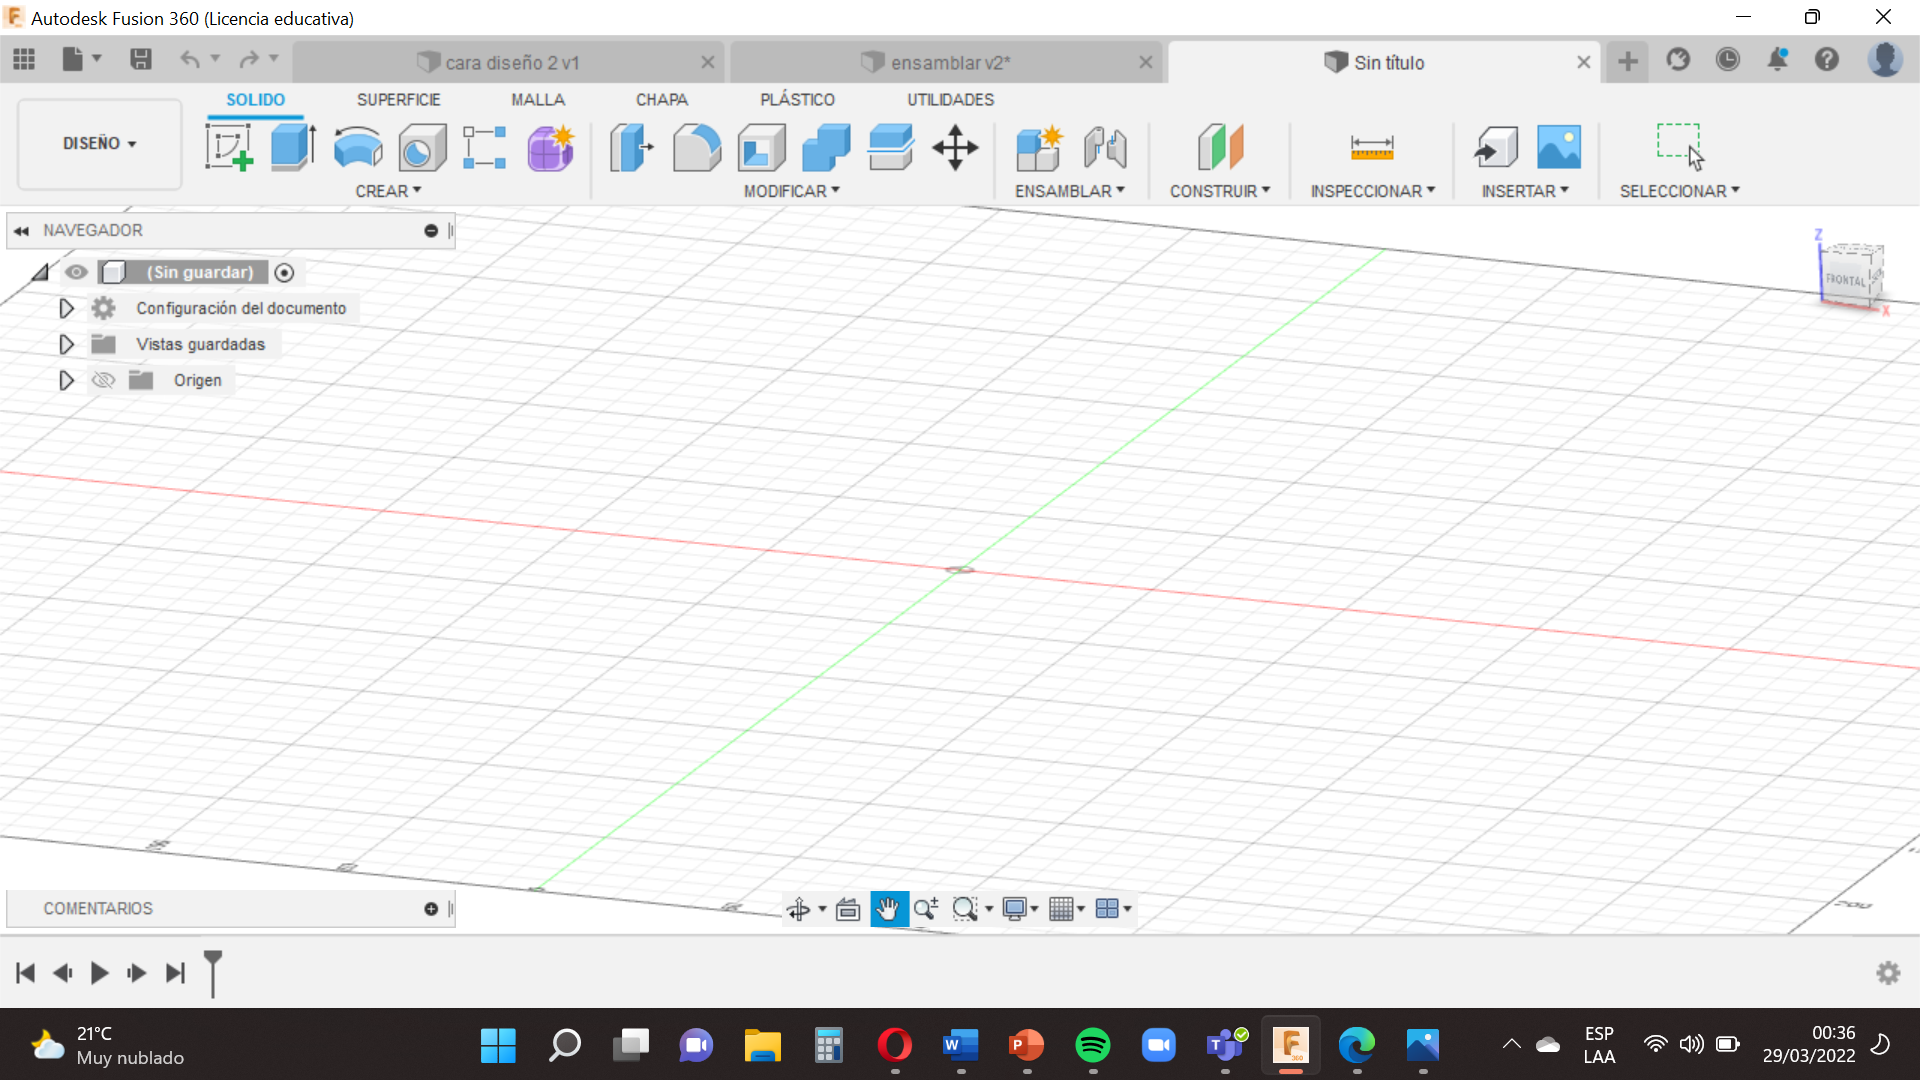Select the Create Form tool
This screenshot has width=1920, height=1080.
coord(550,148)
